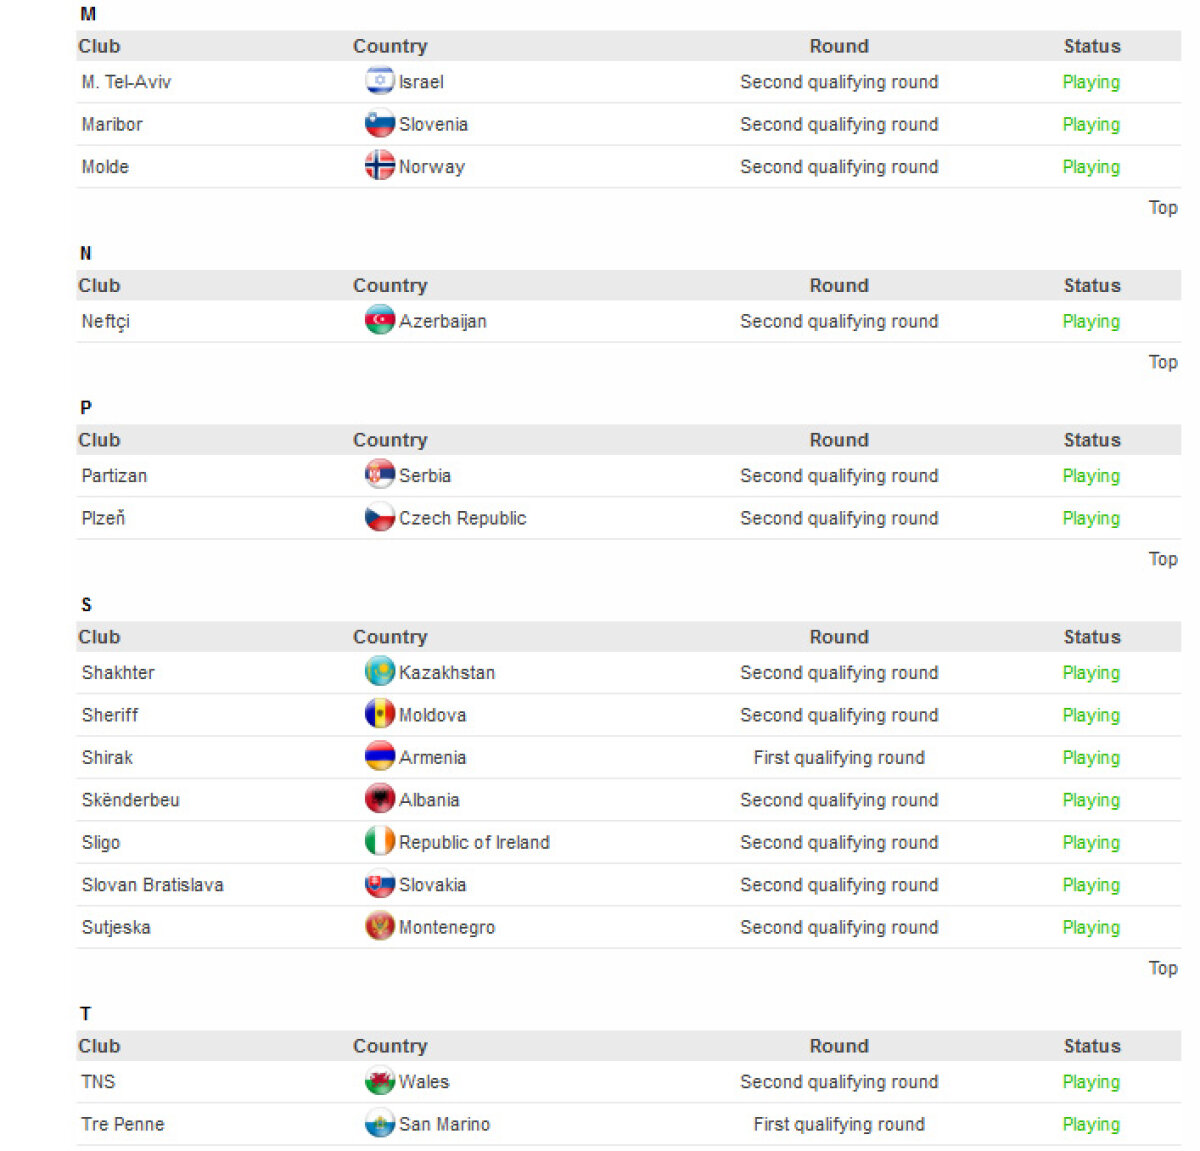Select the Maribor club name

click(x=112, y=124)
